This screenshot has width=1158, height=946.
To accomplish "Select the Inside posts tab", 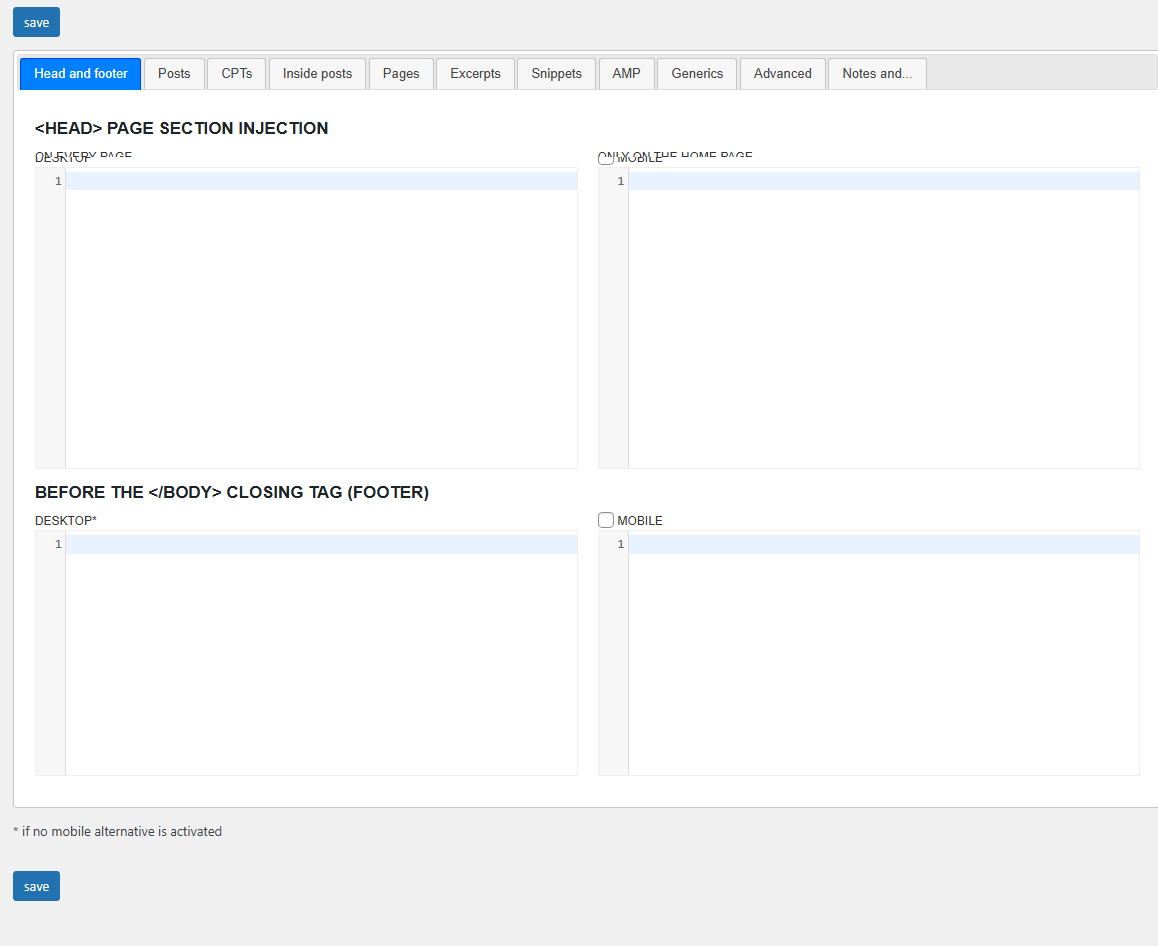I will pos(317,73).
